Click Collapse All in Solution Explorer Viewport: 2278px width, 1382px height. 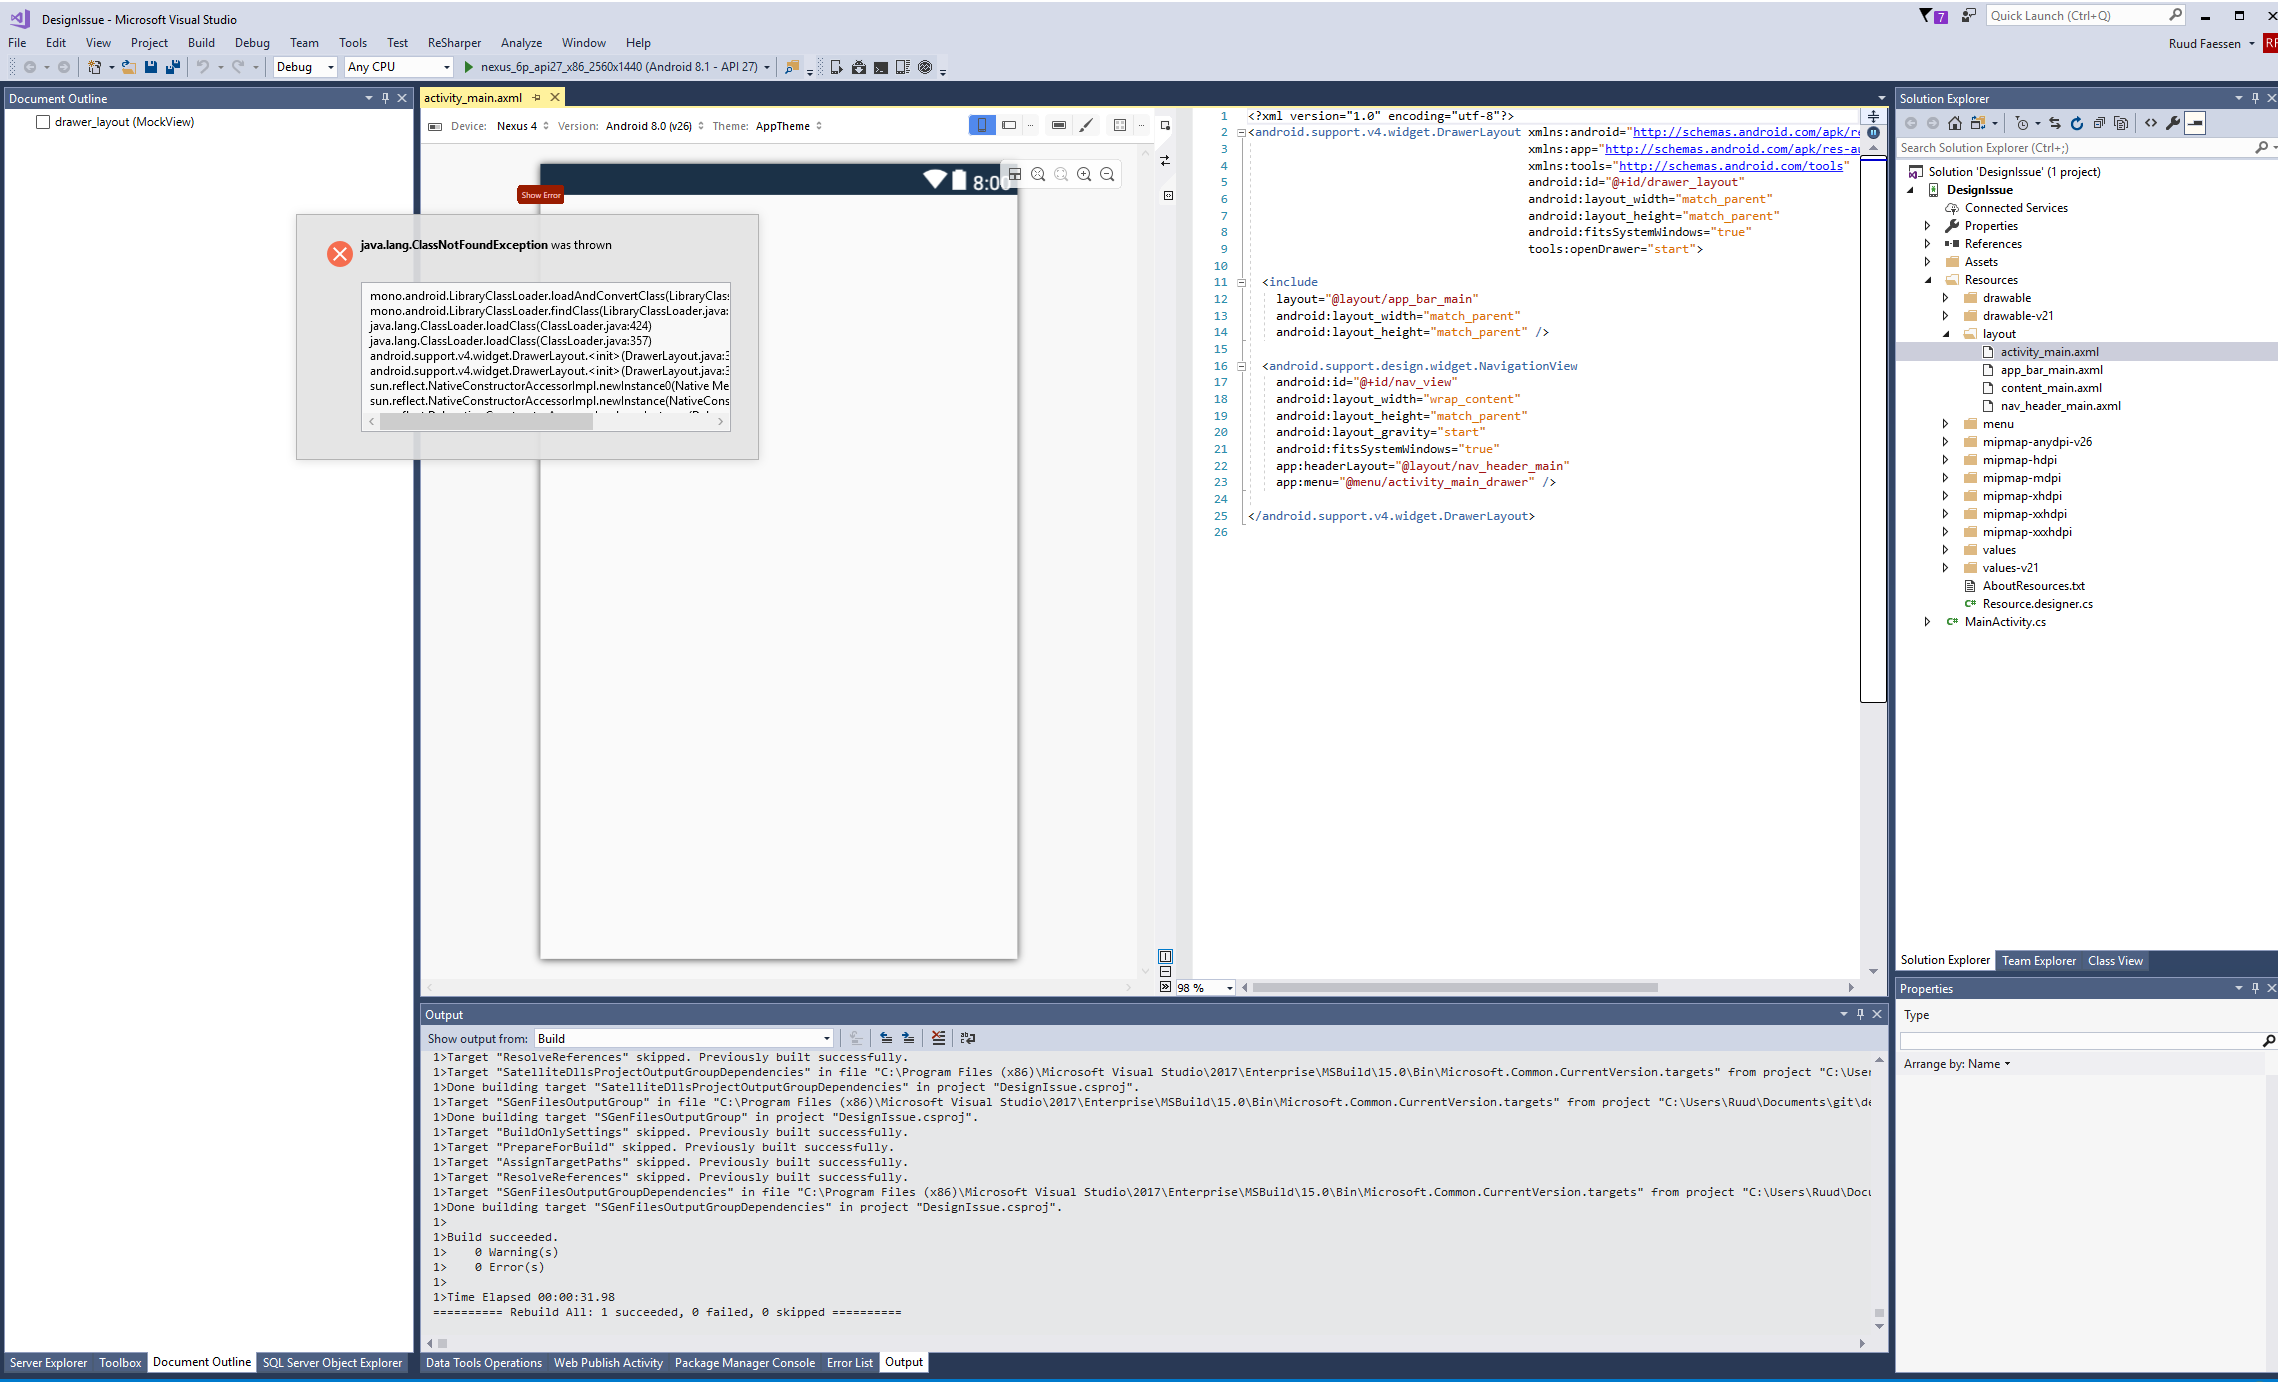(2099, 123)
